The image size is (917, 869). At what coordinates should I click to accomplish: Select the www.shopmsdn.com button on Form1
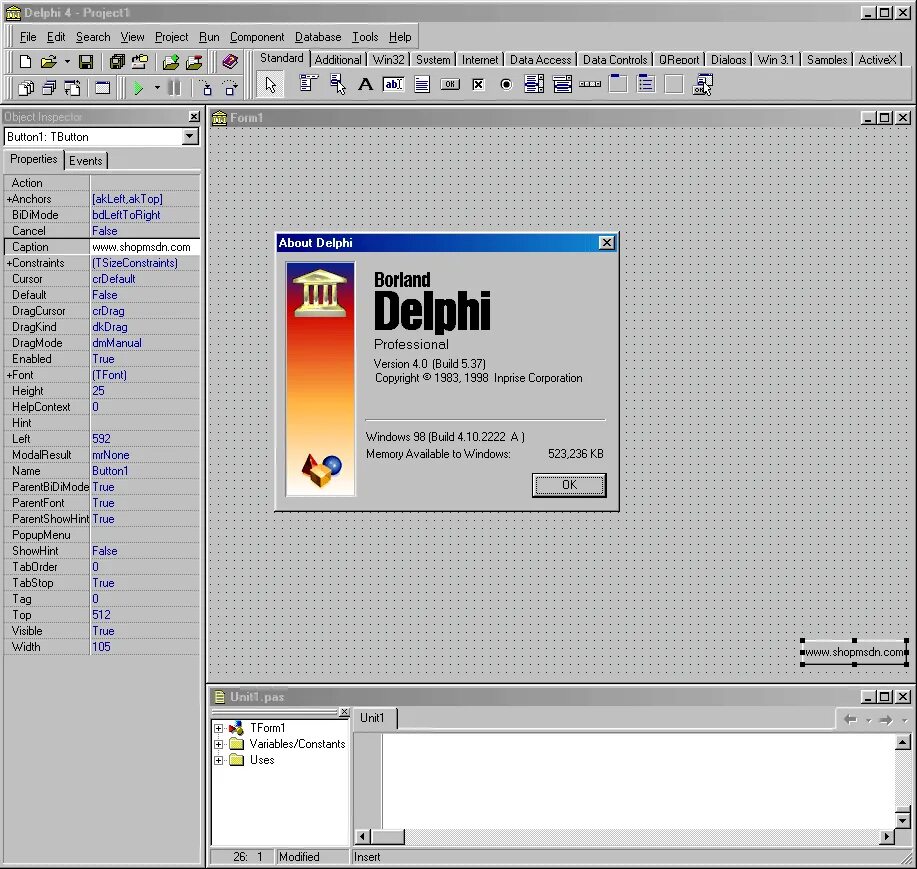pyautogui.click(x=854, y=652)
